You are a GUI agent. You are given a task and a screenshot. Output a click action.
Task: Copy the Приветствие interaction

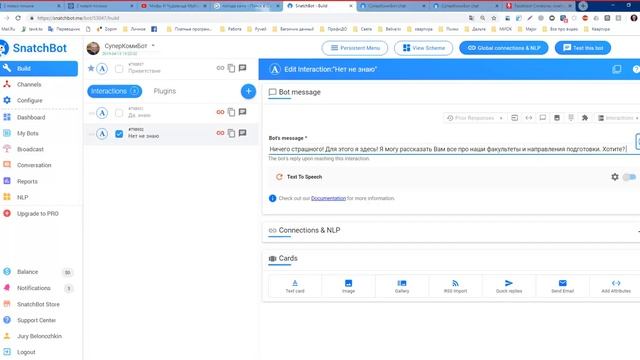coord(231,68)
